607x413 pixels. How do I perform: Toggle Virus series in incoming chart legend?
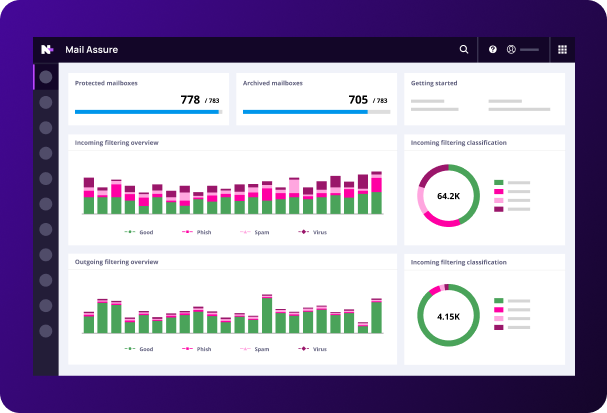[x=312, y=232]
